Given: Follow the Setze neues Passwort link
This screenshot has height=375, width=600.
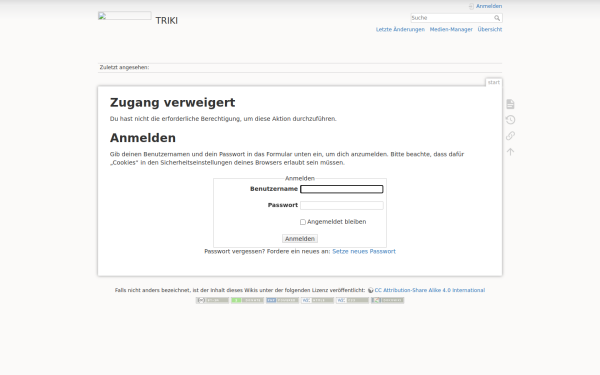Looking at the screenshot, I should (364, 251).
